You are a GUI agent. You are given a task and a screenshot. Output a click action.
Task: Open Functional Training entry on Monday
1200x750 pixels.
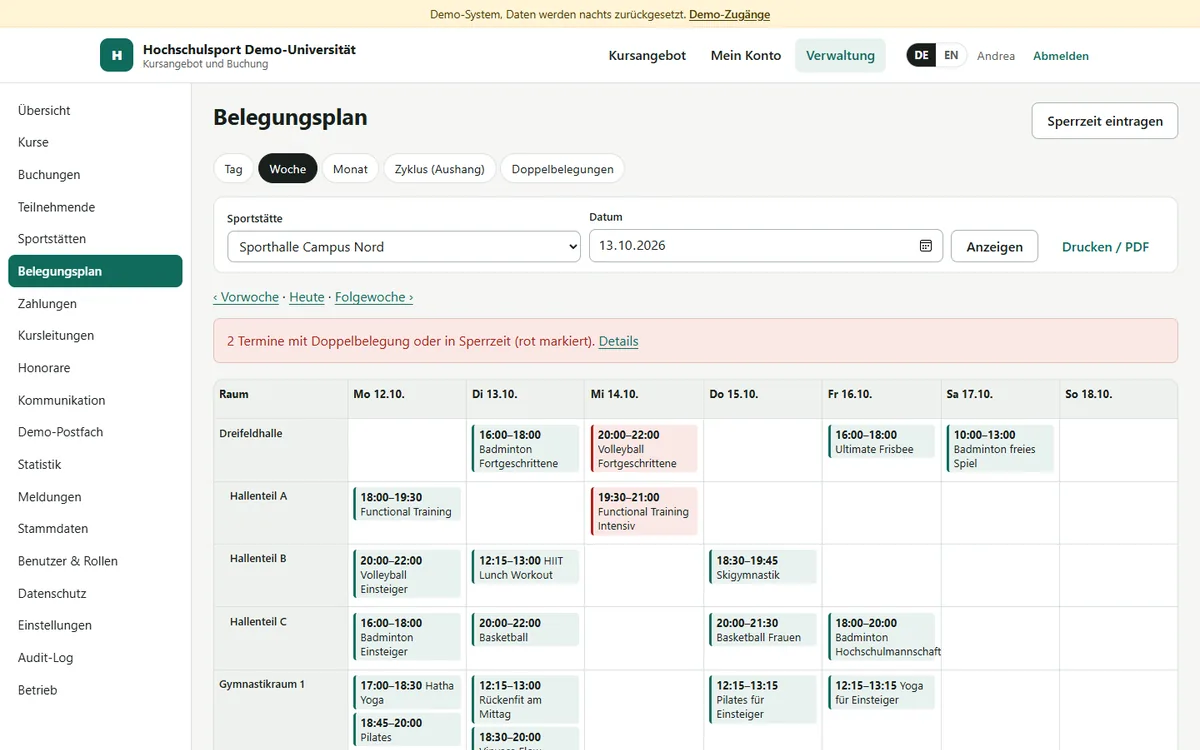[x=407, y=504]
